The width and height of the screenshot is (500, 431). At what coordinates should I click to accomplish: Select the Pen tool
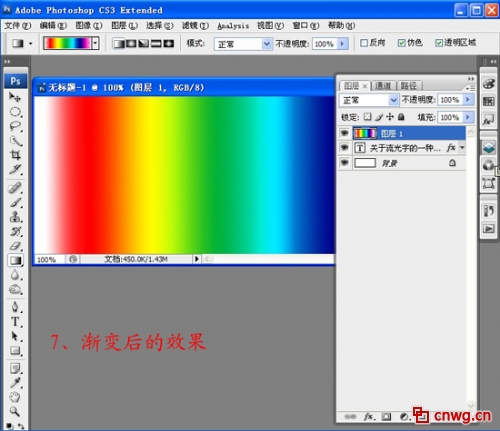pos(15,307)
